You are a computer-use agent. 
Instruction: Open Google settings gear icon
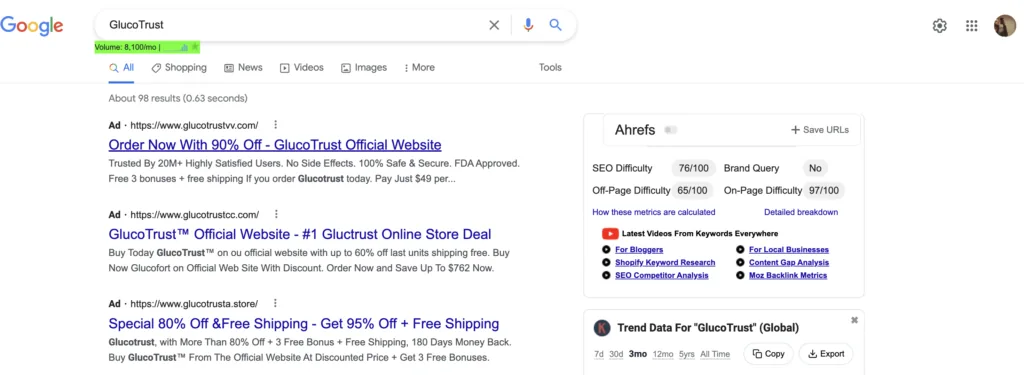(x=939, y=25)
